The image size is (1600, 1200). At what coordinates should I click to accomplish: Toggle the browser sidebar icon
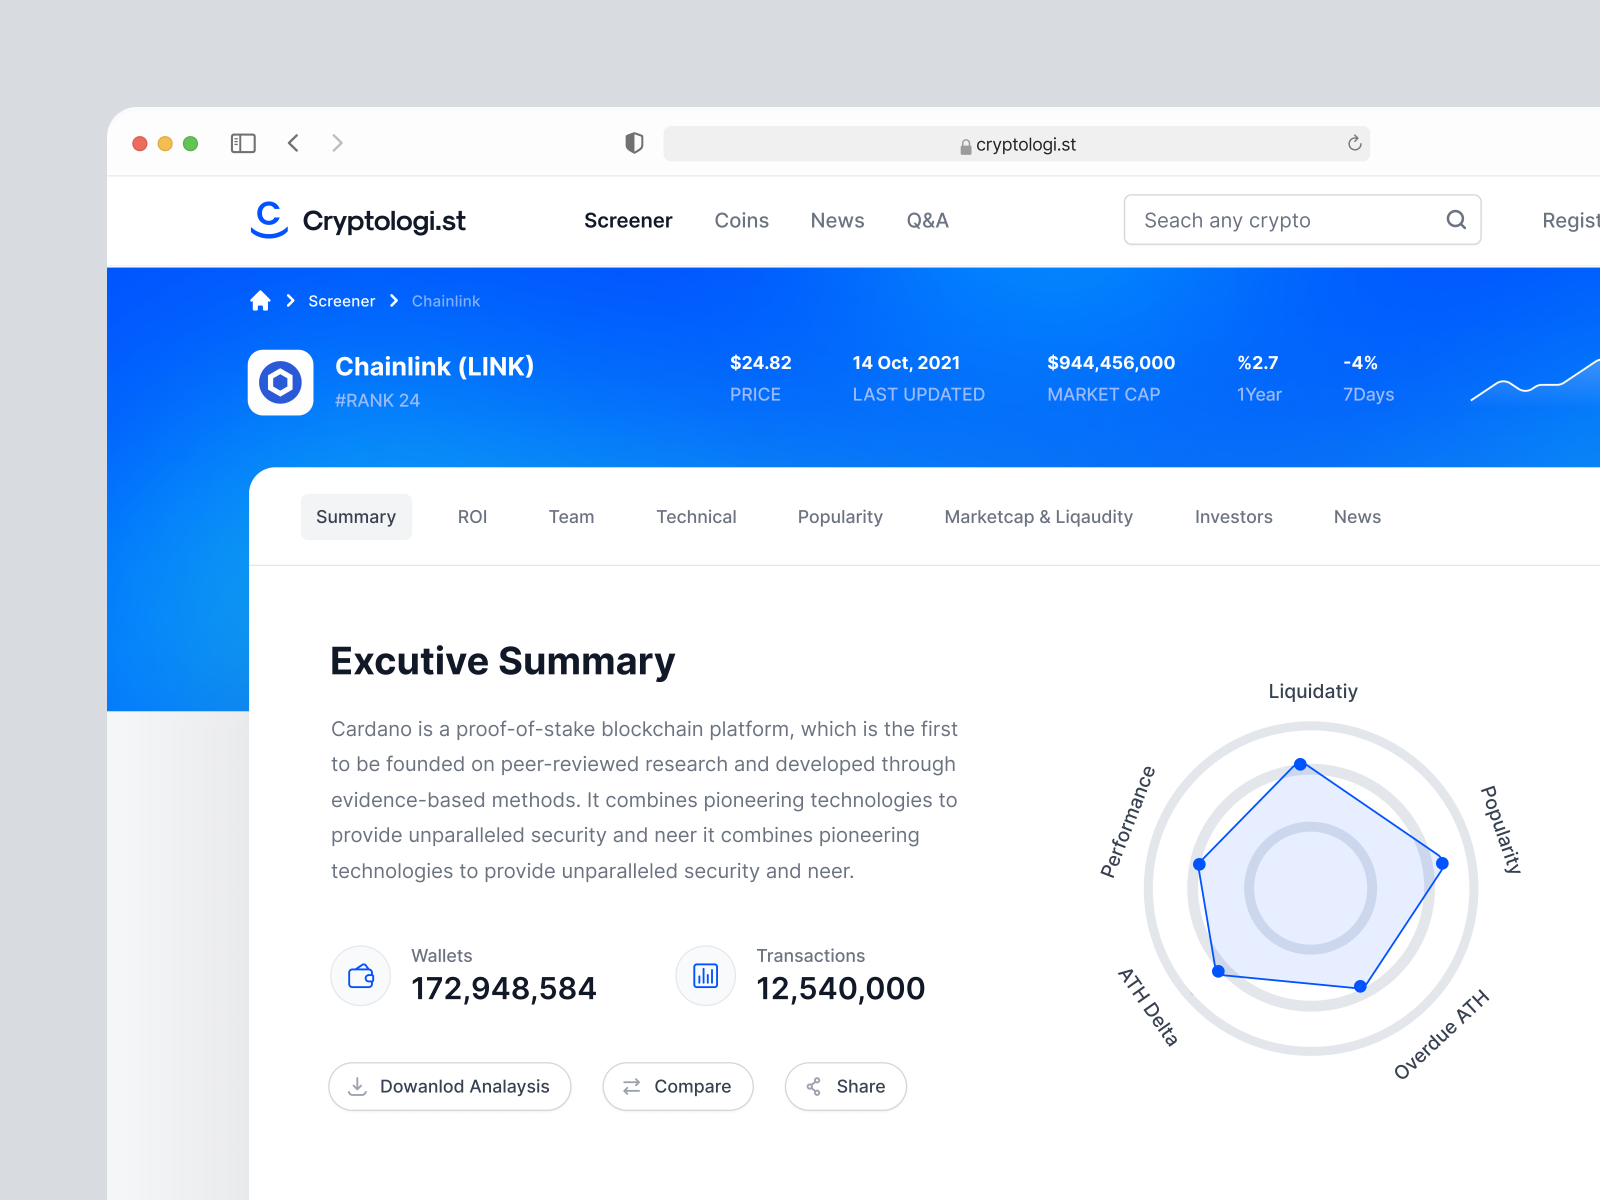[242, 143]
